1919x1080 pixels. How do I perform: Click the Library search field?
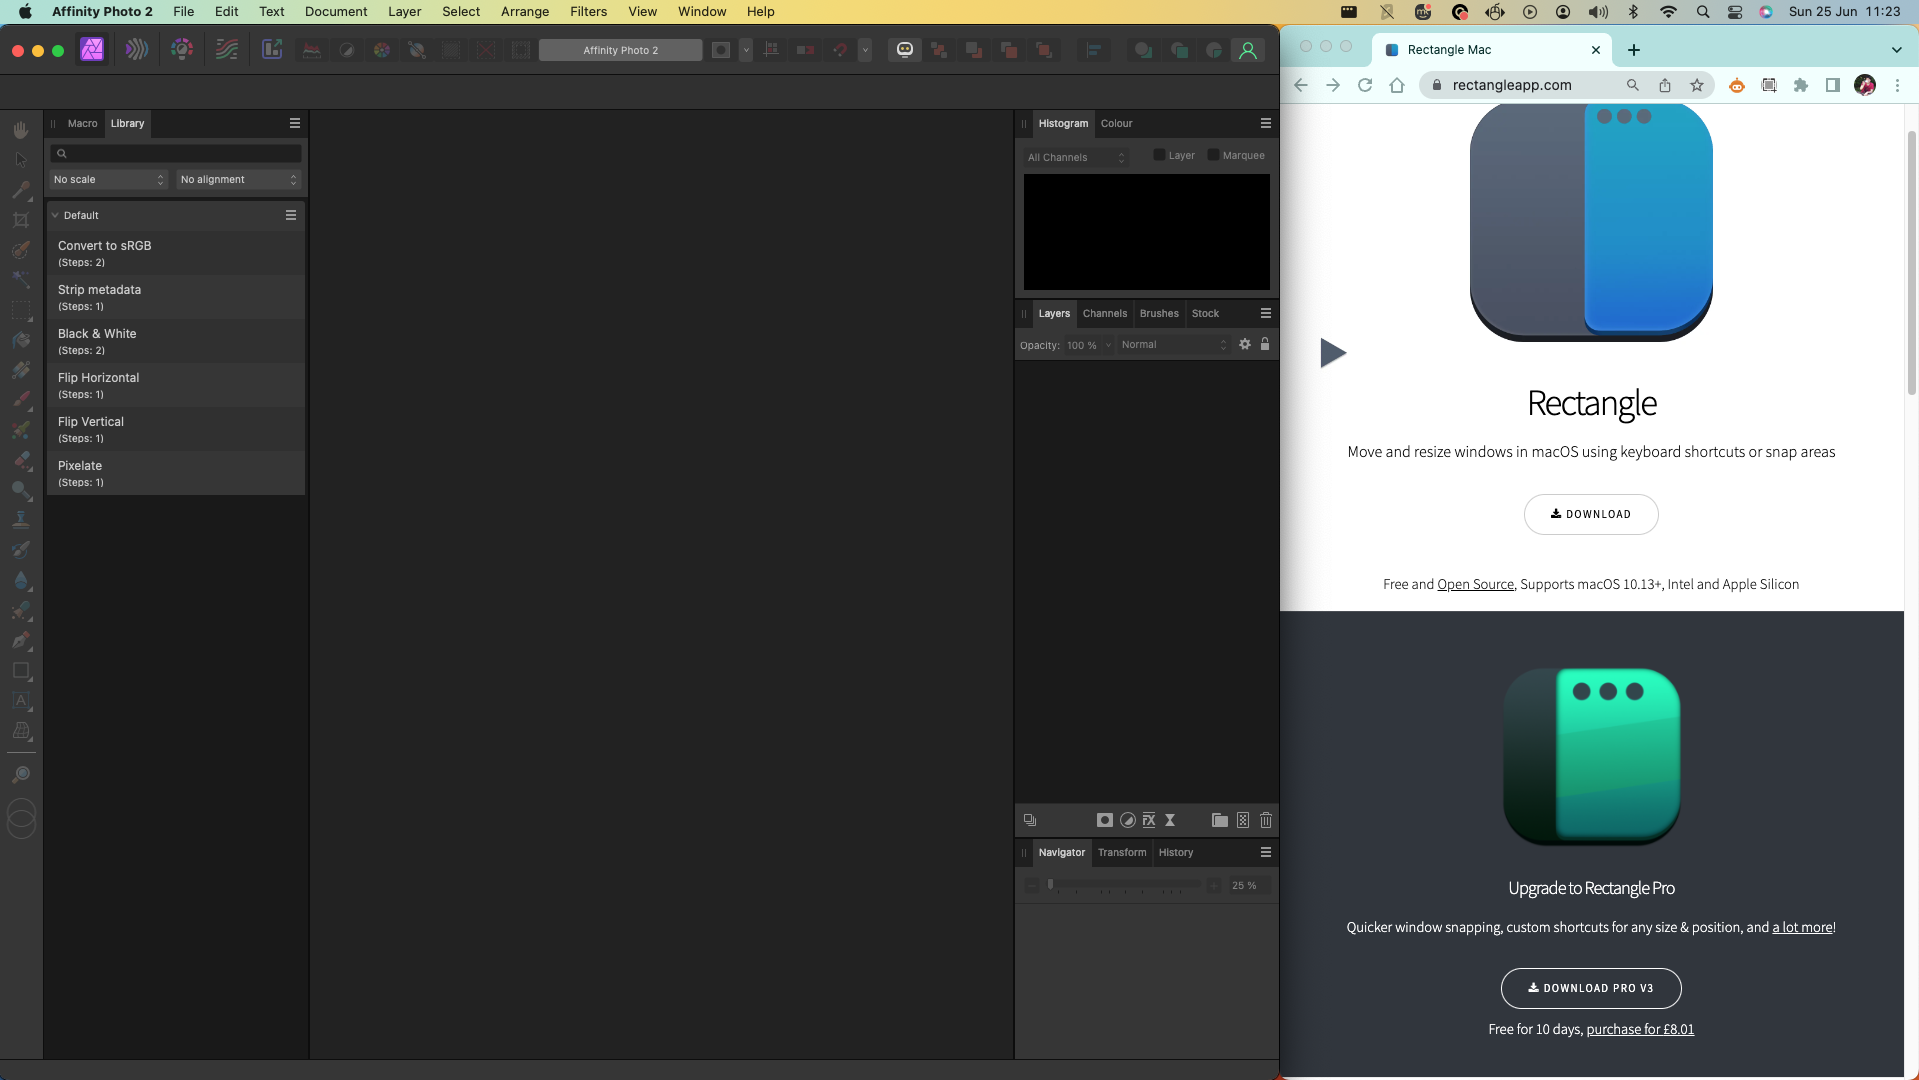pos(176,153)
